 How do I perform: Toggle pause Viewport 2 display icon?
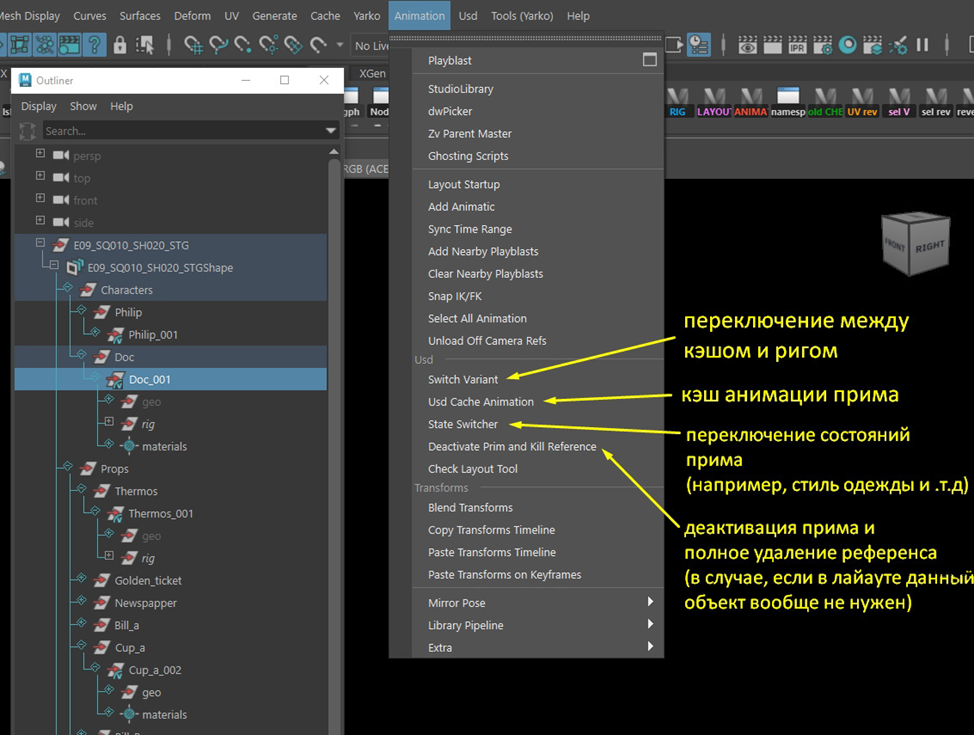(x=922, y=45)
